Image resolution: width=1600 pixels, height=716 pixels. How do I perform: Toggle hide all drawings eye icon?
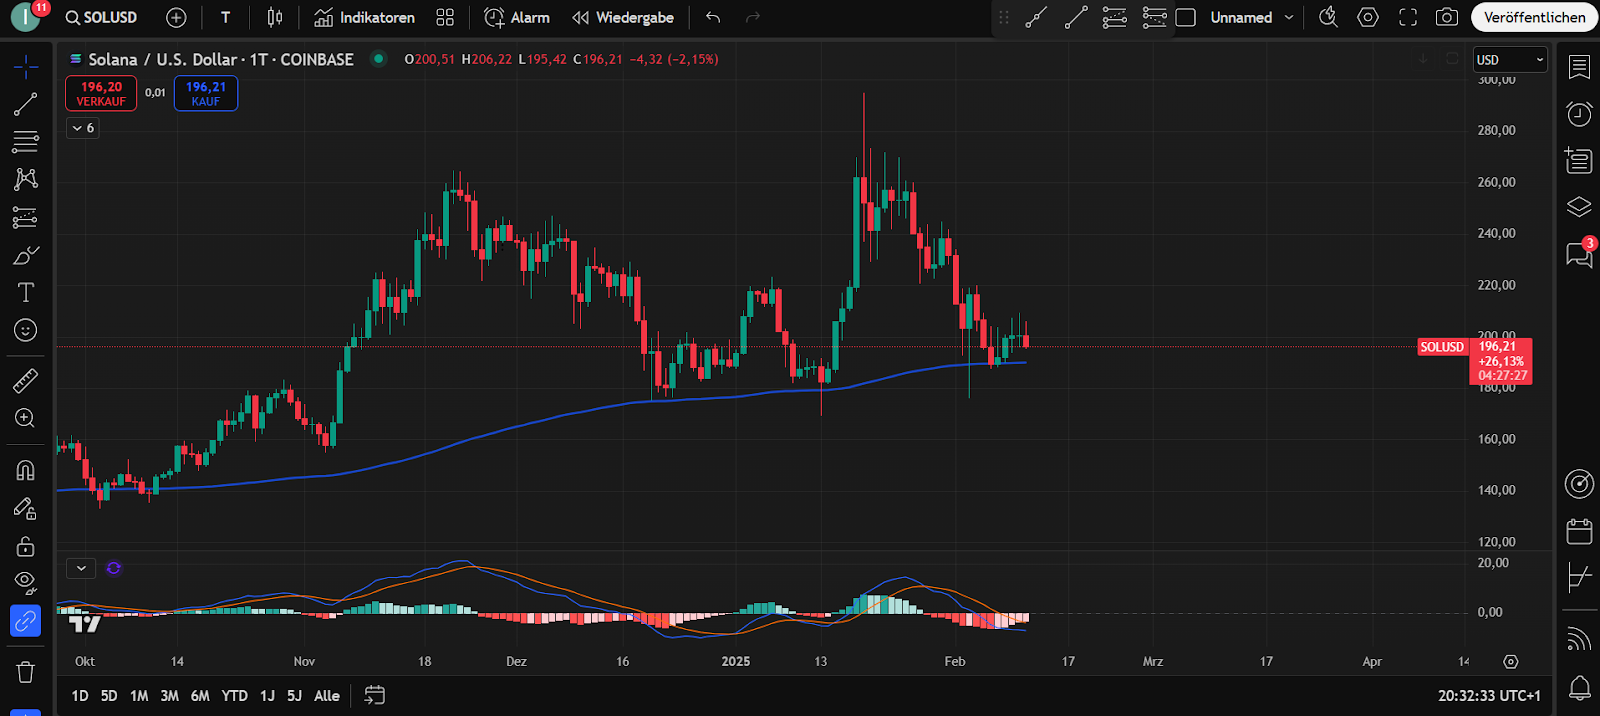tap(25, 582)
